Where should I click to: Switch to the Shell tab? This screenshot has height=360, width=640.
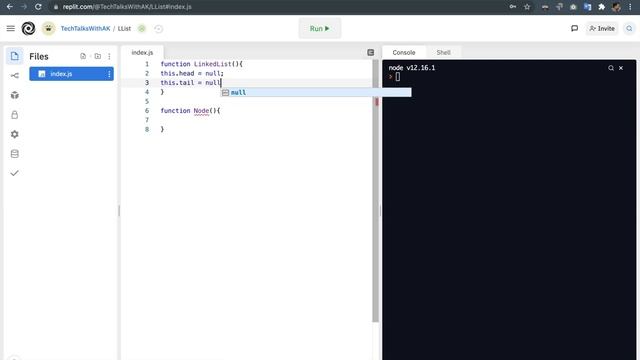443,52
